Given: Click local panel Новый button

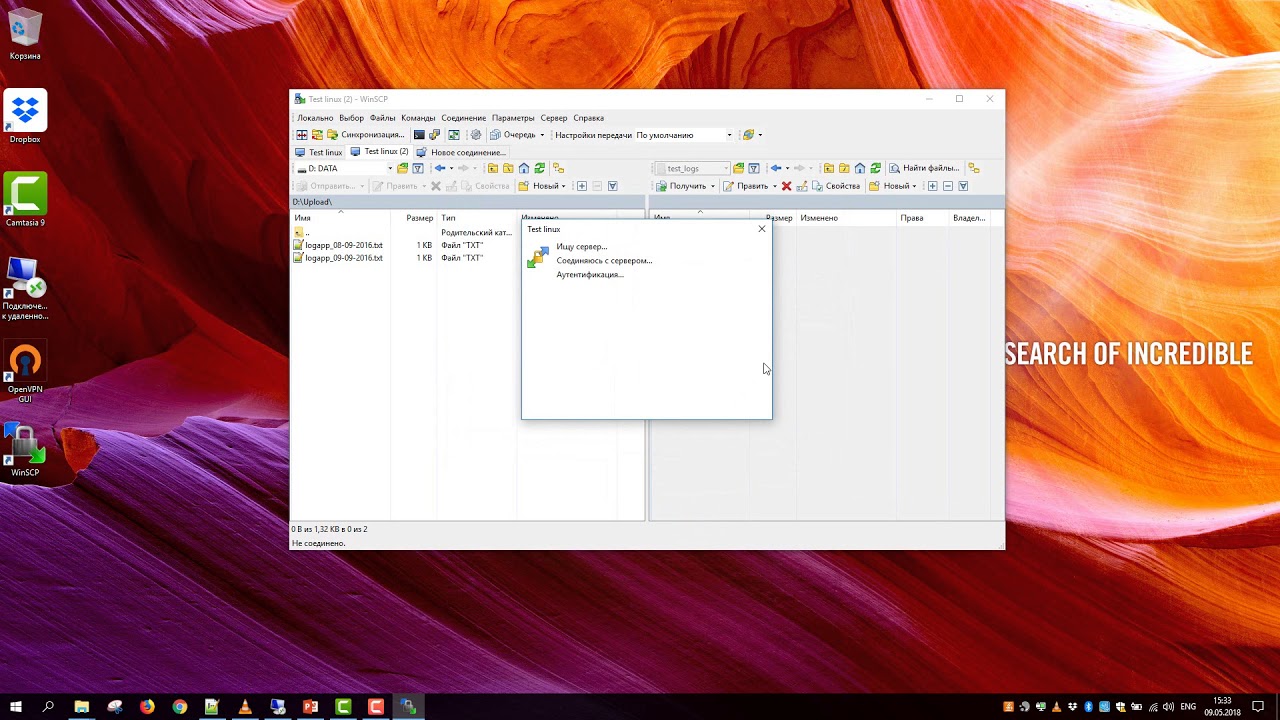Looking at the screenshot, I should 541,186.
